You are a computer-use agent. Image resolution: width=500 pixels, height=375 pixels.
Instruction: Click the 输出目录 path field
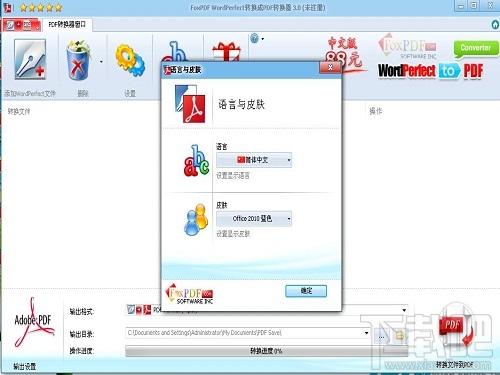[244, 333]
